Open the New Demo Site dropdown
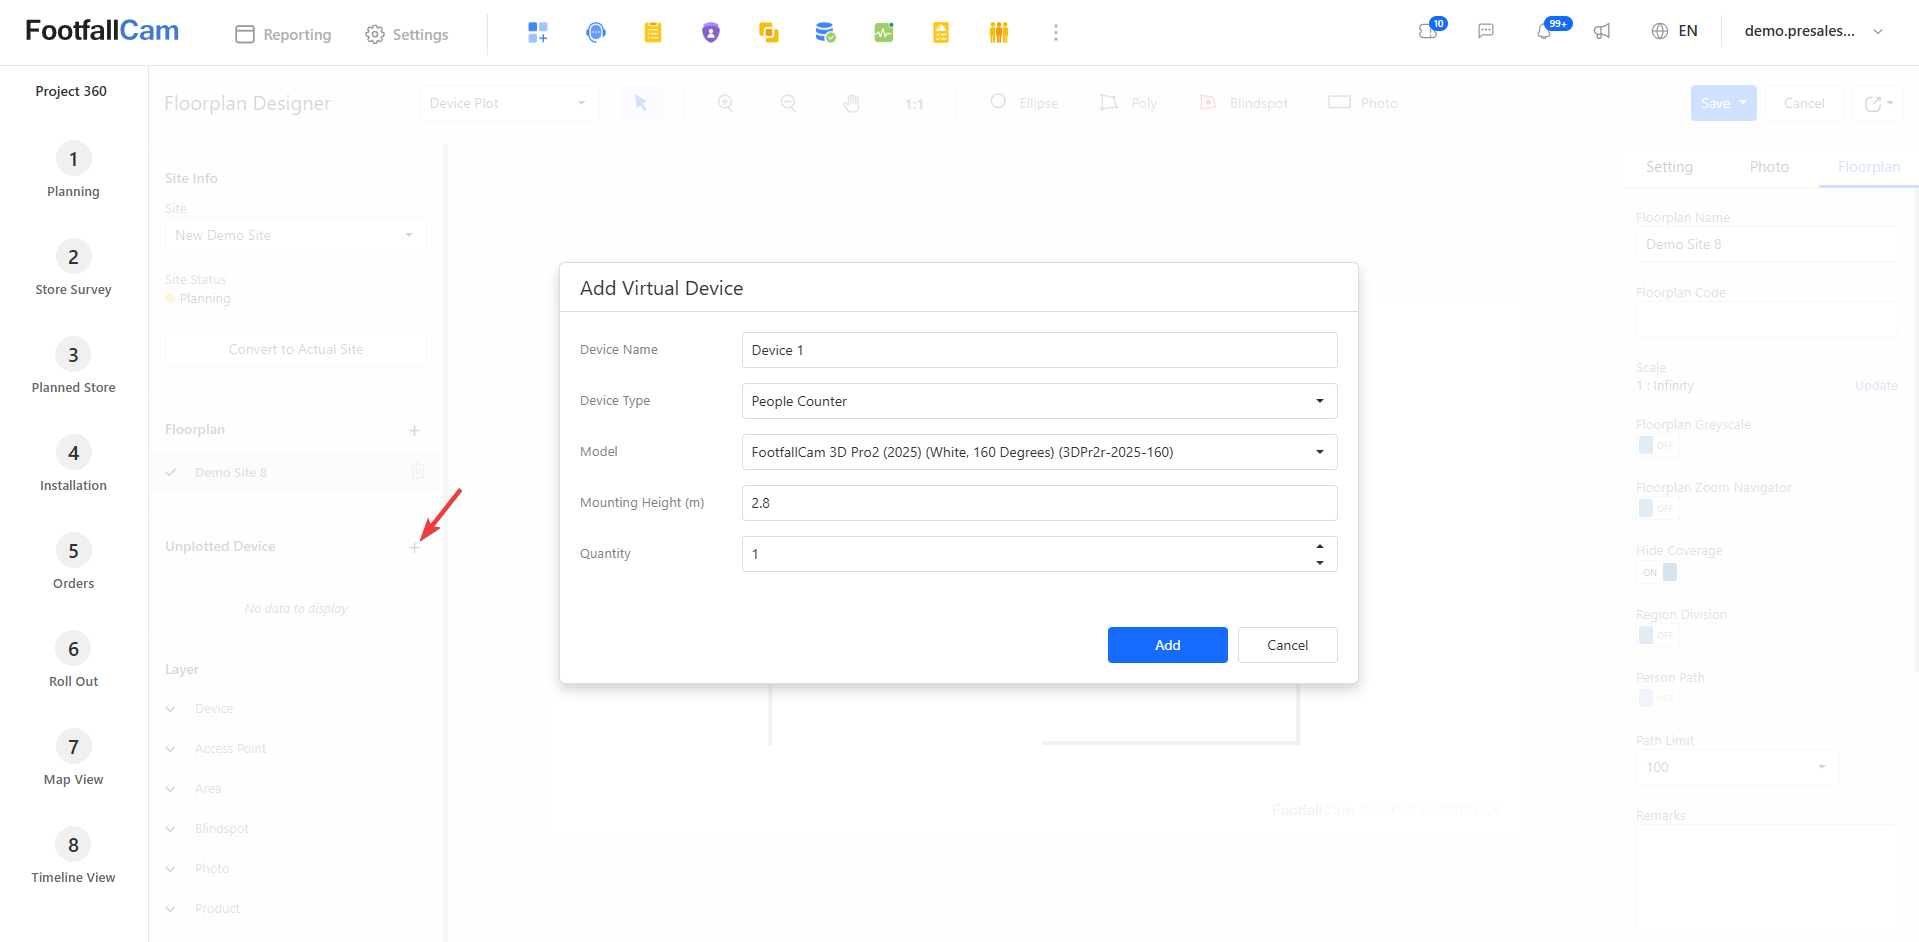Image resolution: width=1919 pixels, height=942 pixels. pos(296,235)
